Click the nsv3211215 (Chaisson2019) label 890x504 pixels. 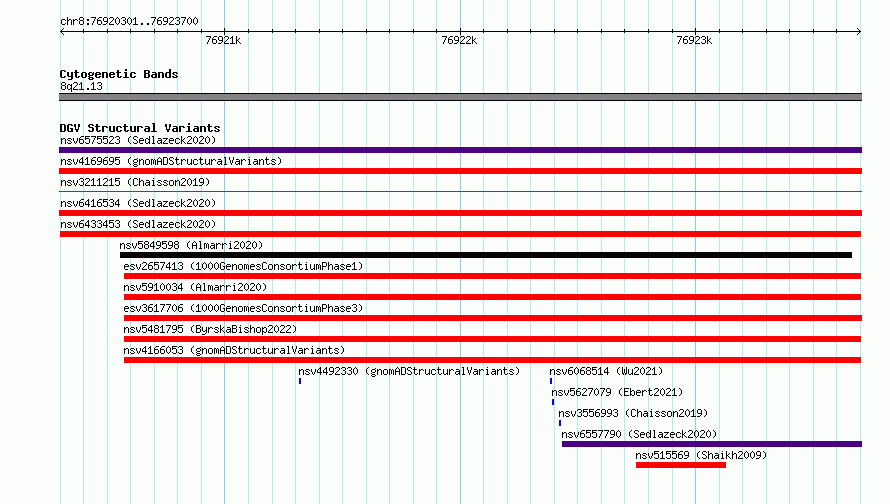click(135, 182)
